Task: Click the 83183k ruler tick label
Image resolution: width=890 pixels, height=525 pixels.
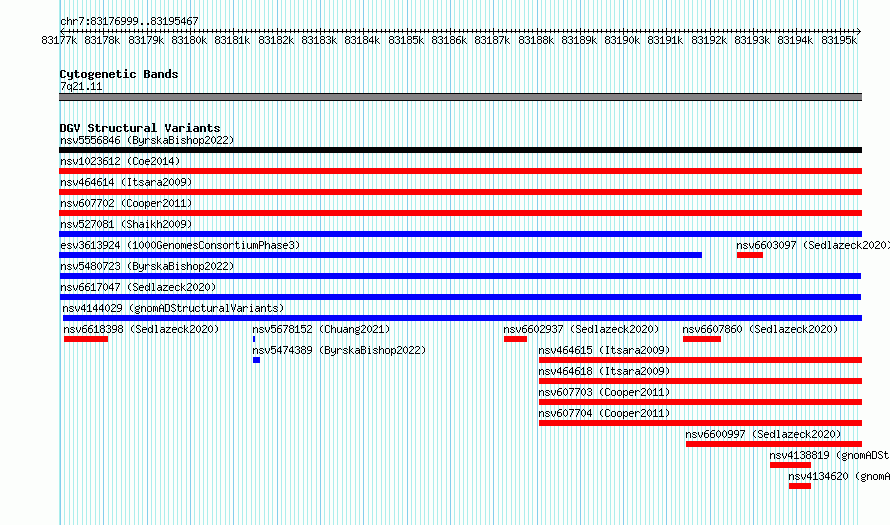Action: pyautogui.click(x=319, y=40)
